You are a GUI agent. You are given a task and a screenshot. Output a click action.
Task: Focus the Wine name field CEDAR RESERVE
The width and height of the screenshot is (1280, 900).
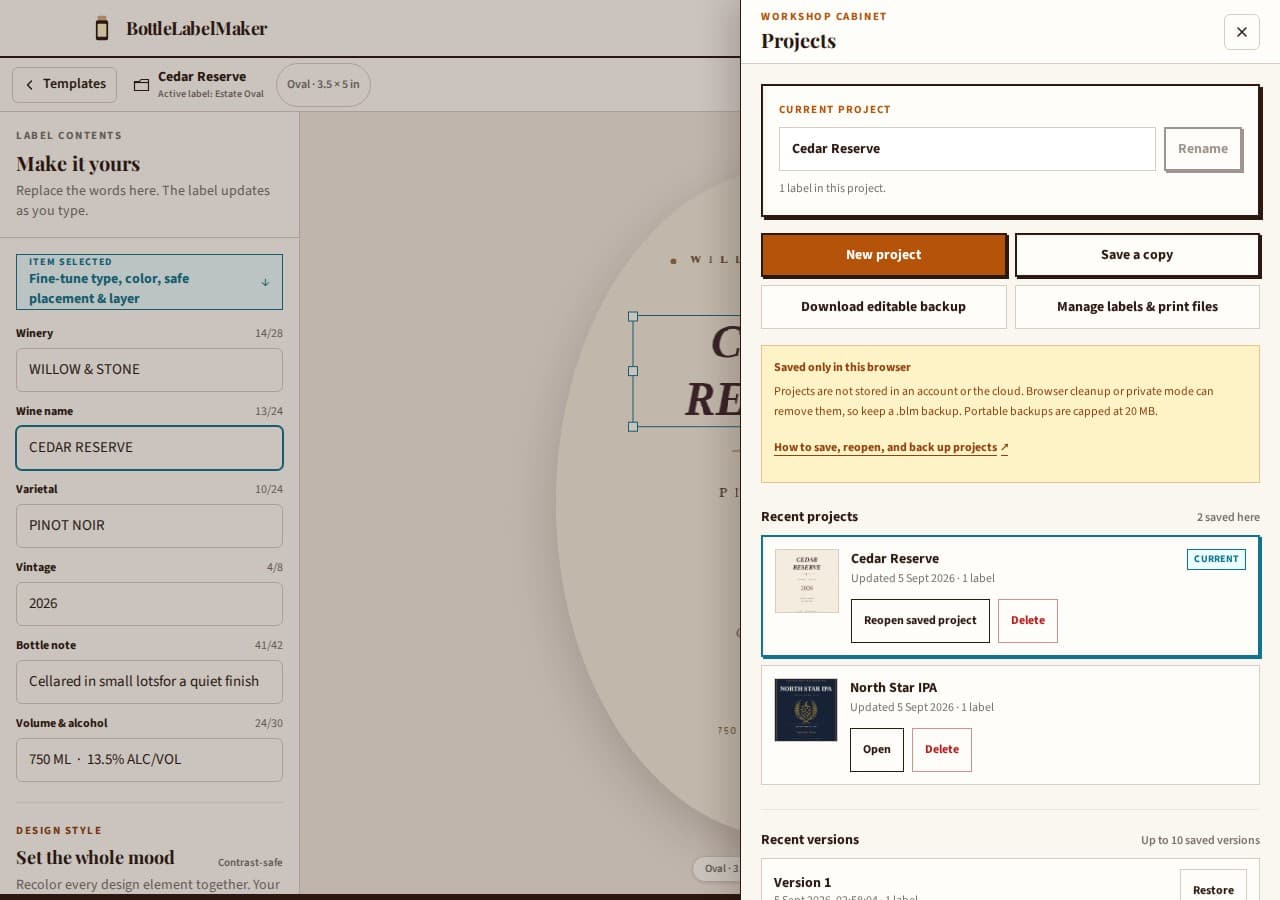[x=149, y=448]
